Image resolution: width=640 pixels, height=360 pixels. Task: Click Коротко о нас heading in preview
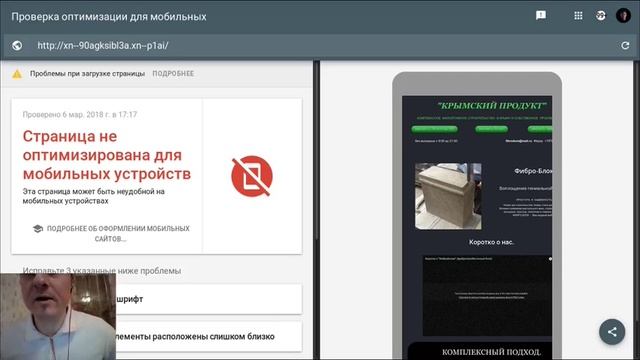[491, 242]
